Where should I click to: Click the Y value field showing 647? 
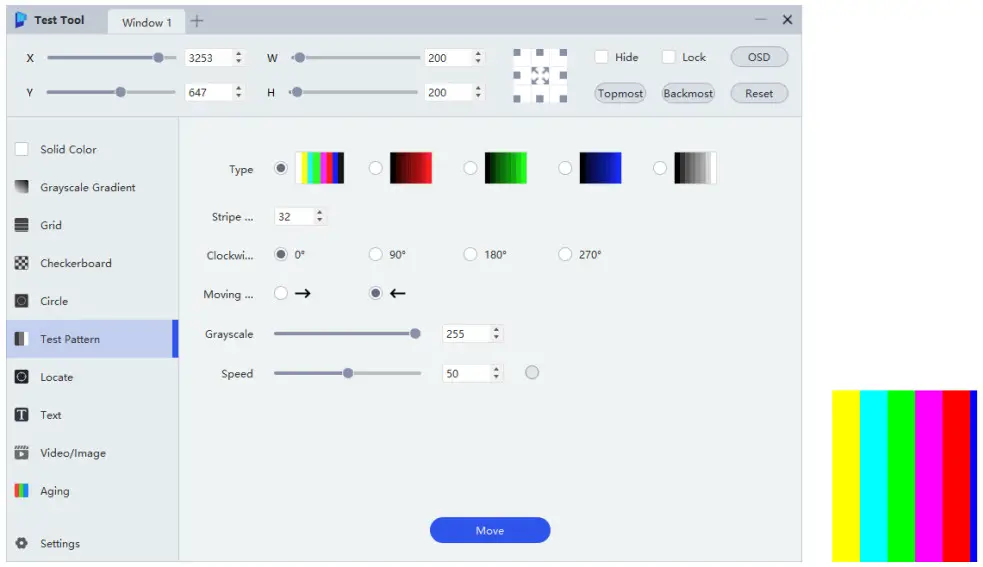tap(209, 92)
